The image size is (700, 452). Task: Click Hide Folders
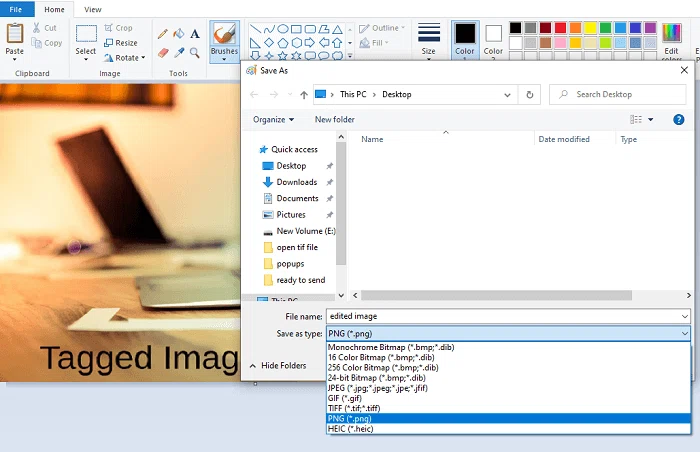(278, 365)
